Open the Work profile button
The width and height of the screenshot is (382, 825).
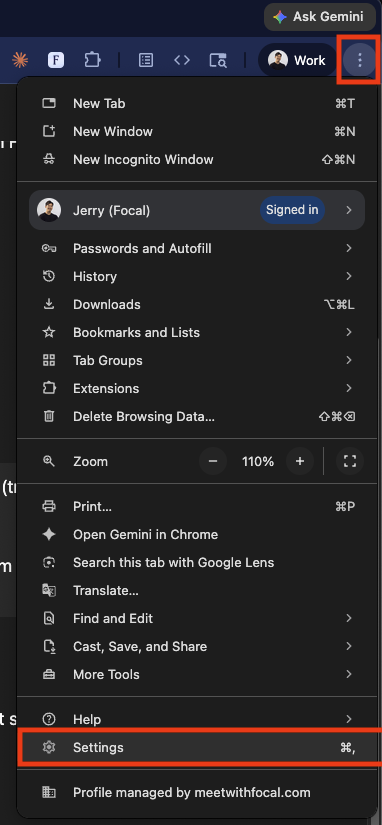pos(297,61)
